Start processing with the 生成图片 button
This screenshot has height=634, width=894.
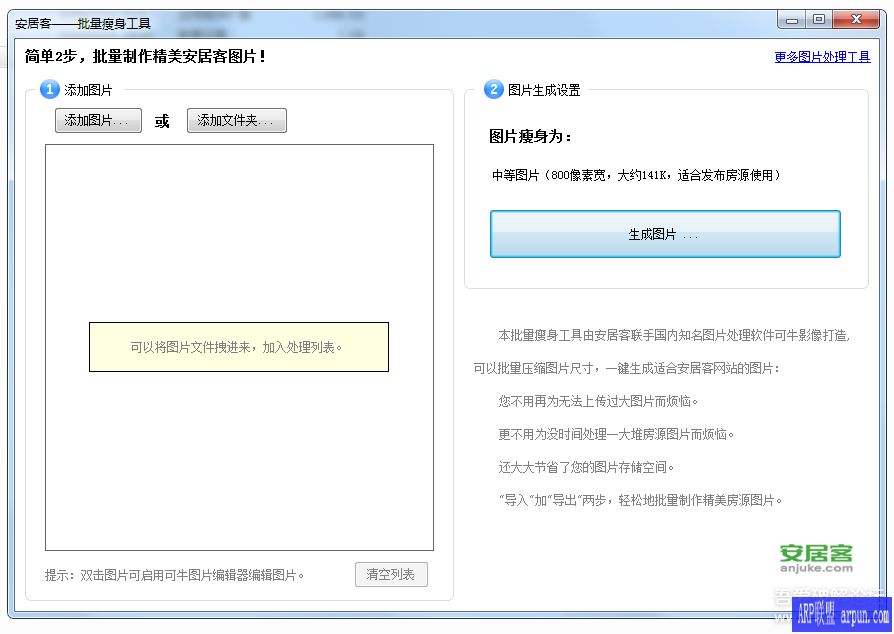click(x=664, y=234)
